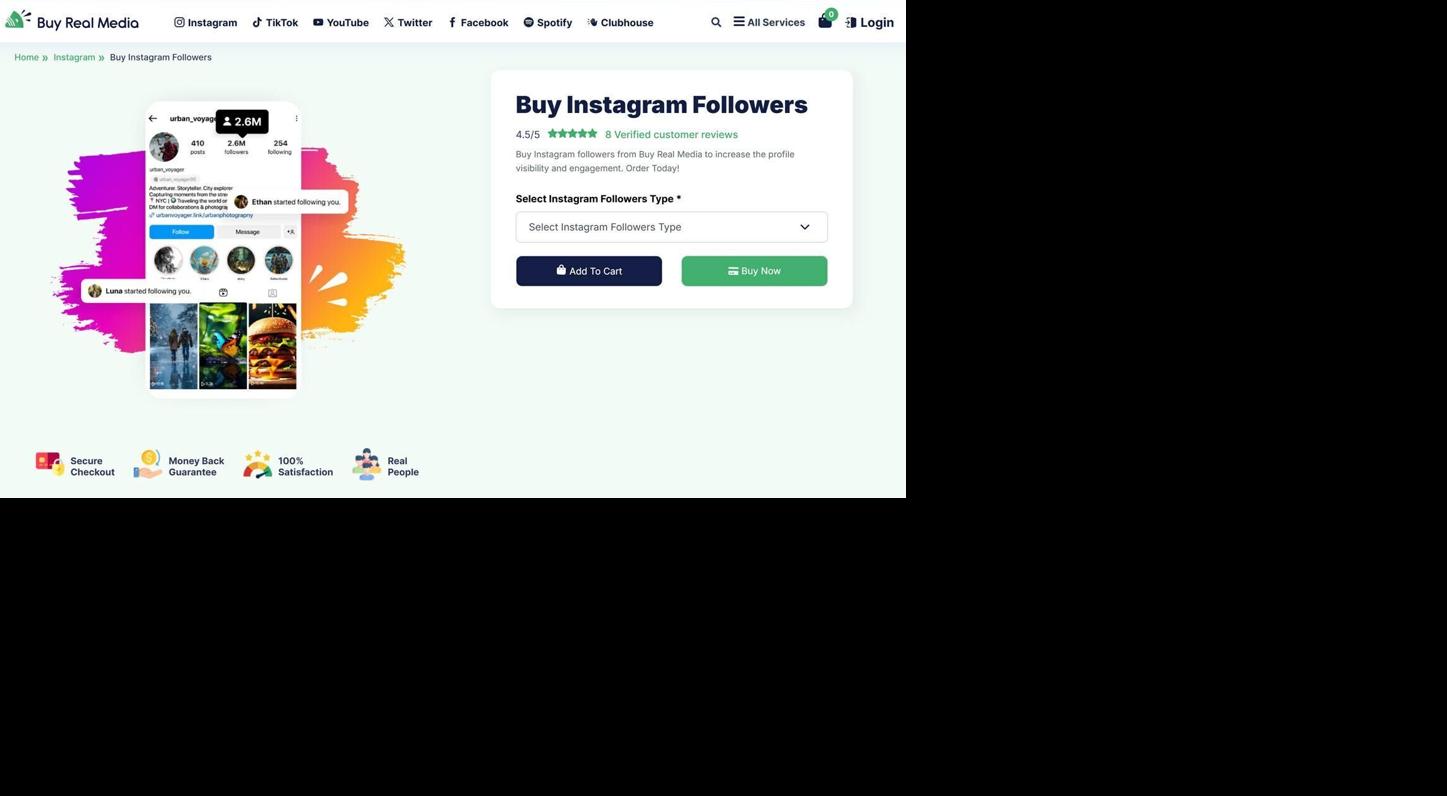Open the Instagram menu item
Image resolution: width=1447 pixels, height=796 pixels.
[206, 22]
